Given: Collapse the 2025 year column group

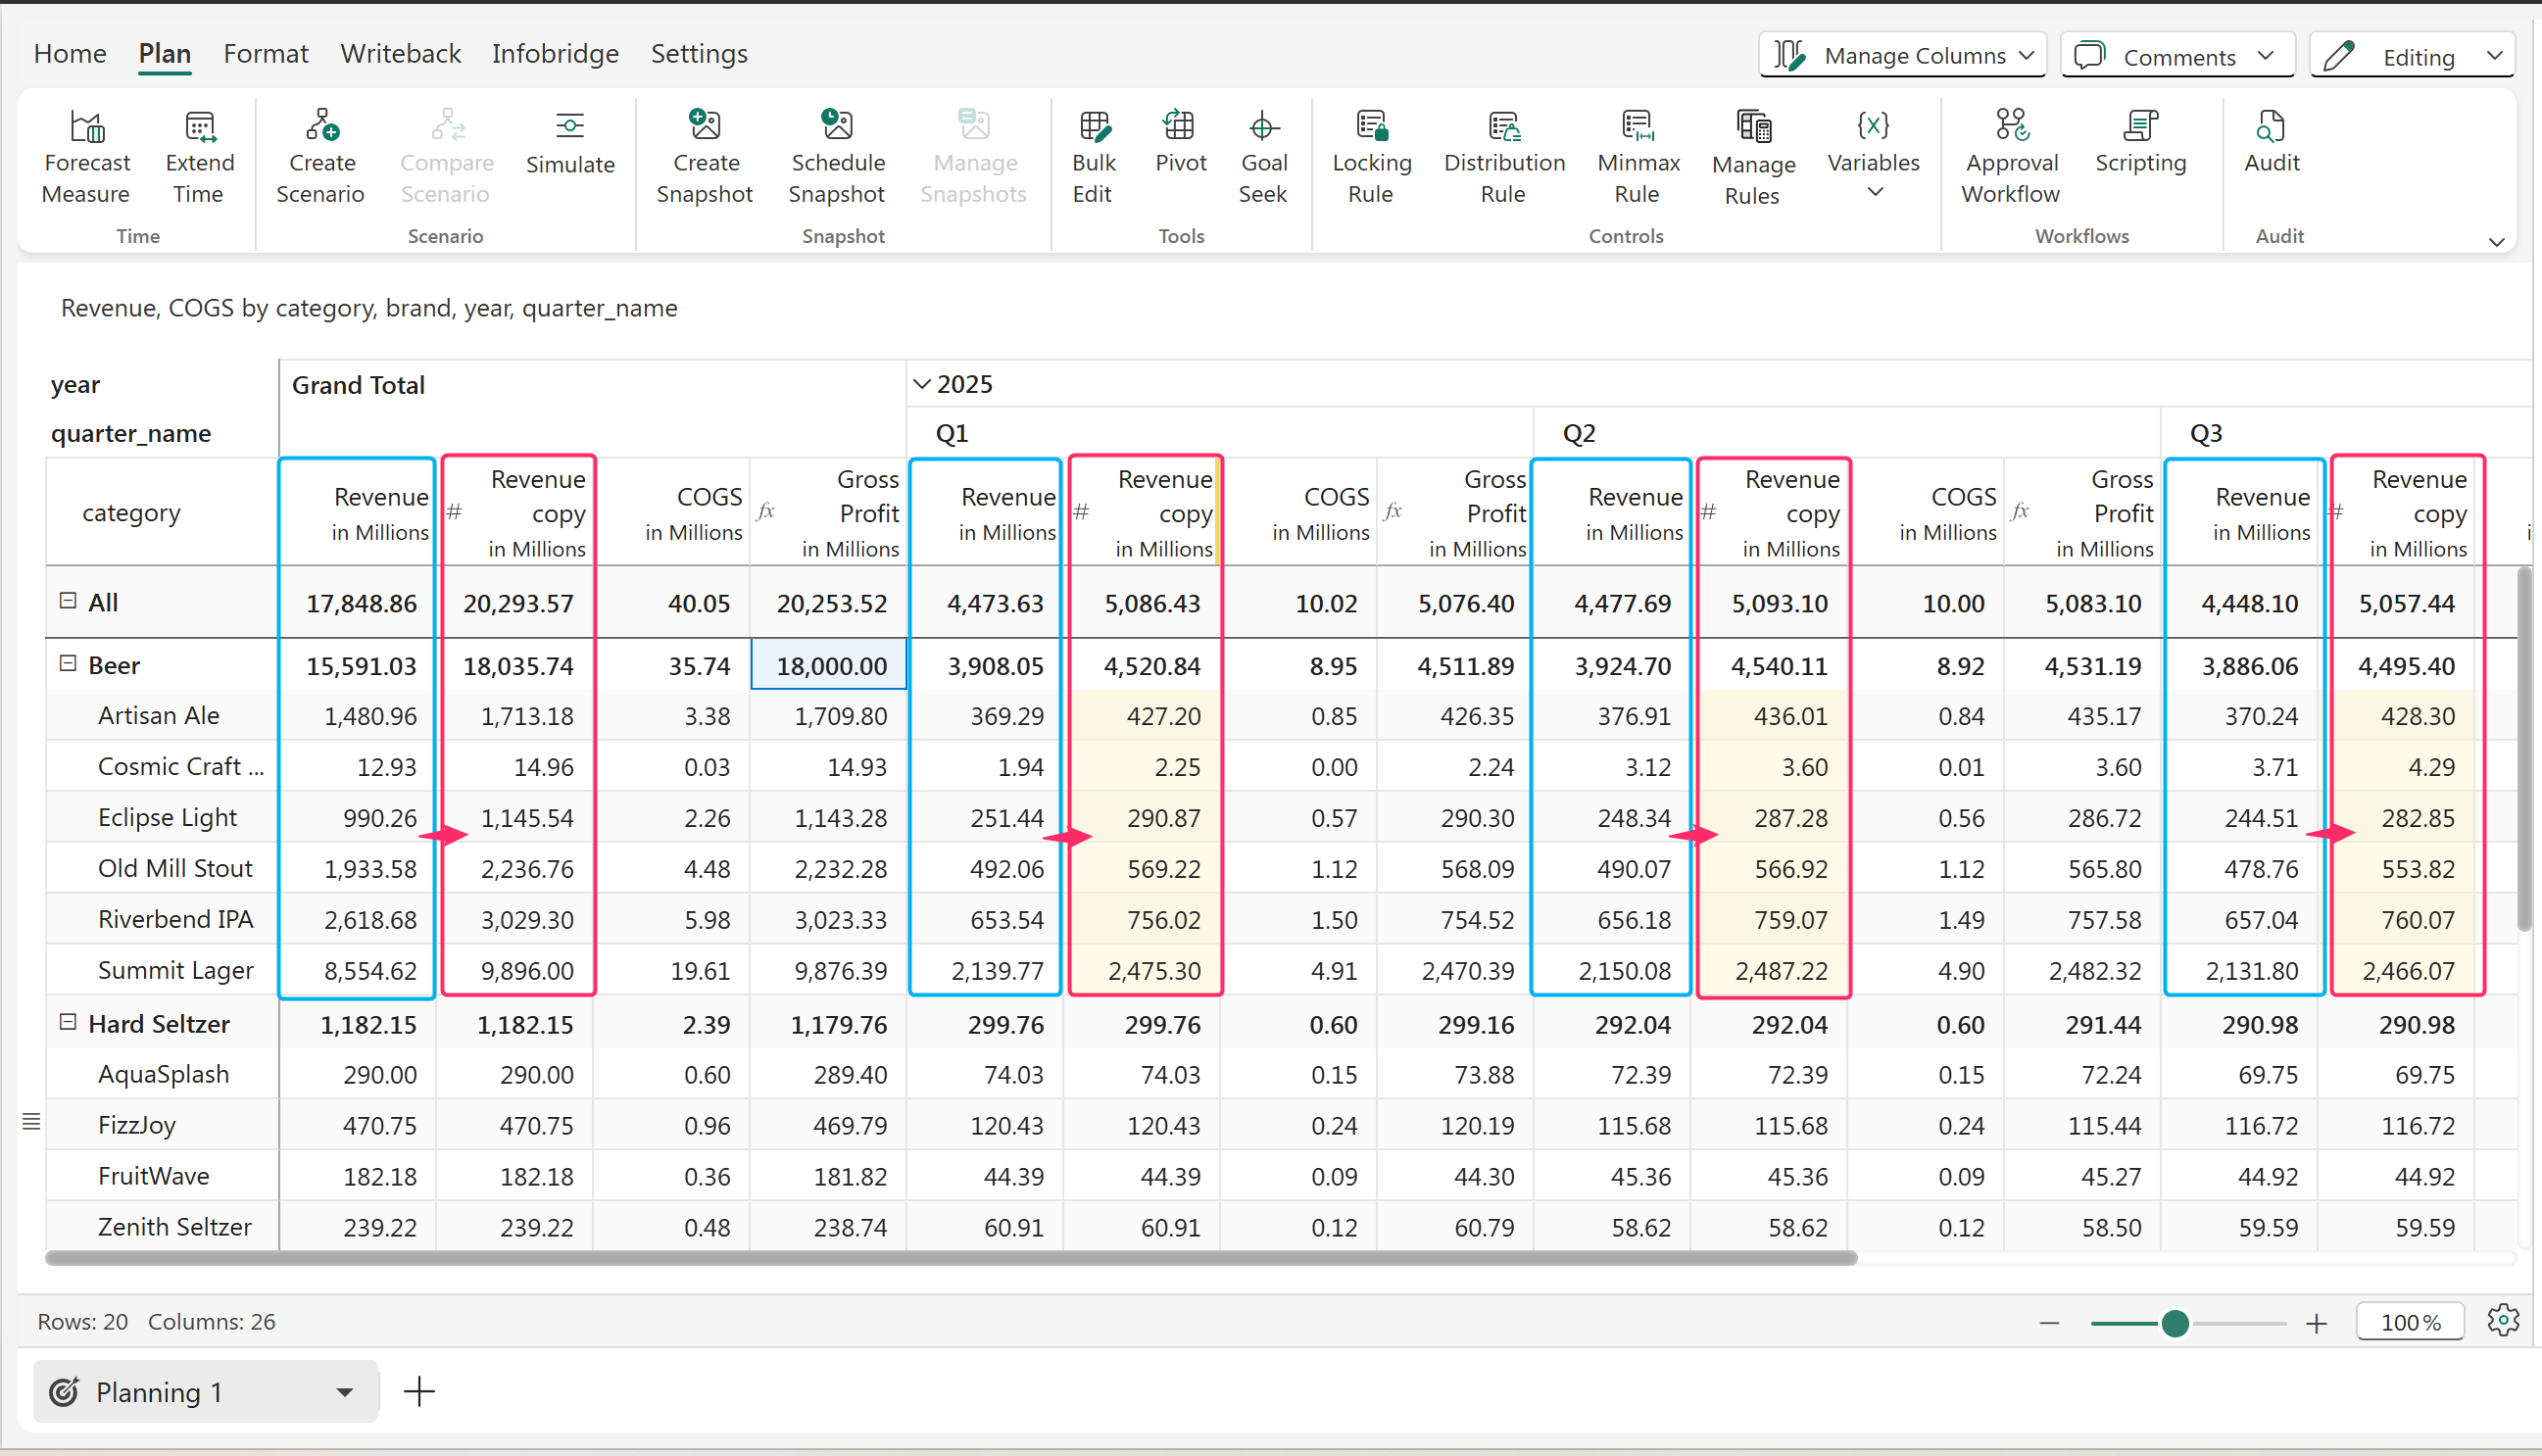Looking at the screenshot, I should pyautogui.click(x=922, y=385).
